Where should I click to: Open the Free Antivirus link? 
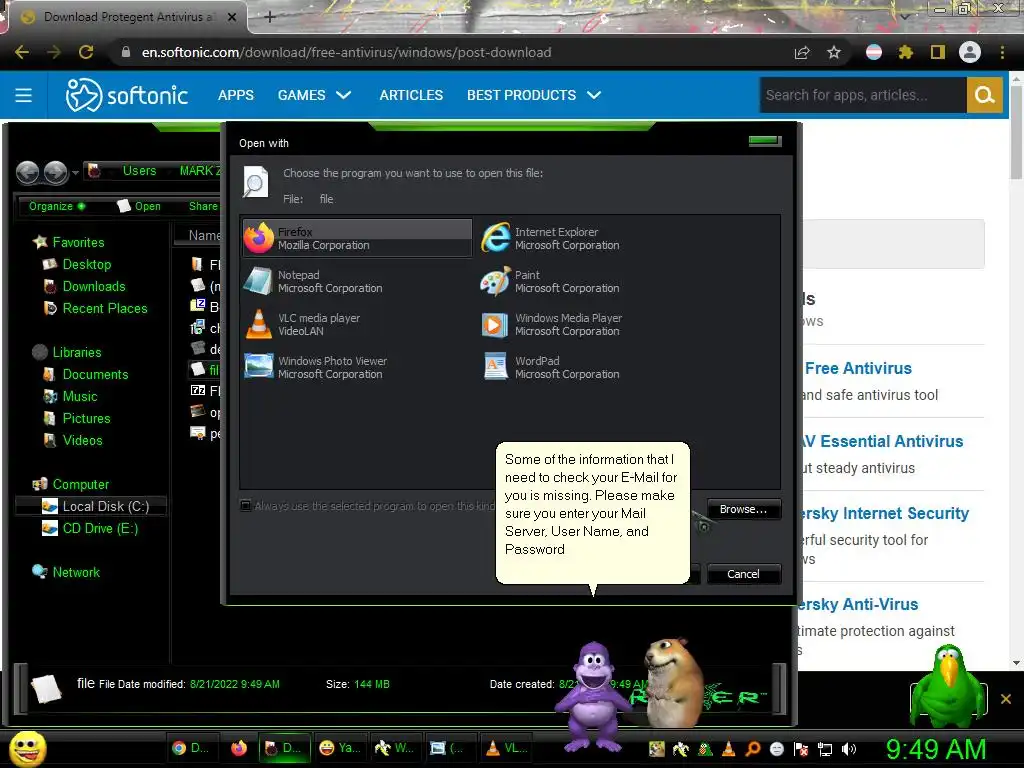click(858, 368)
